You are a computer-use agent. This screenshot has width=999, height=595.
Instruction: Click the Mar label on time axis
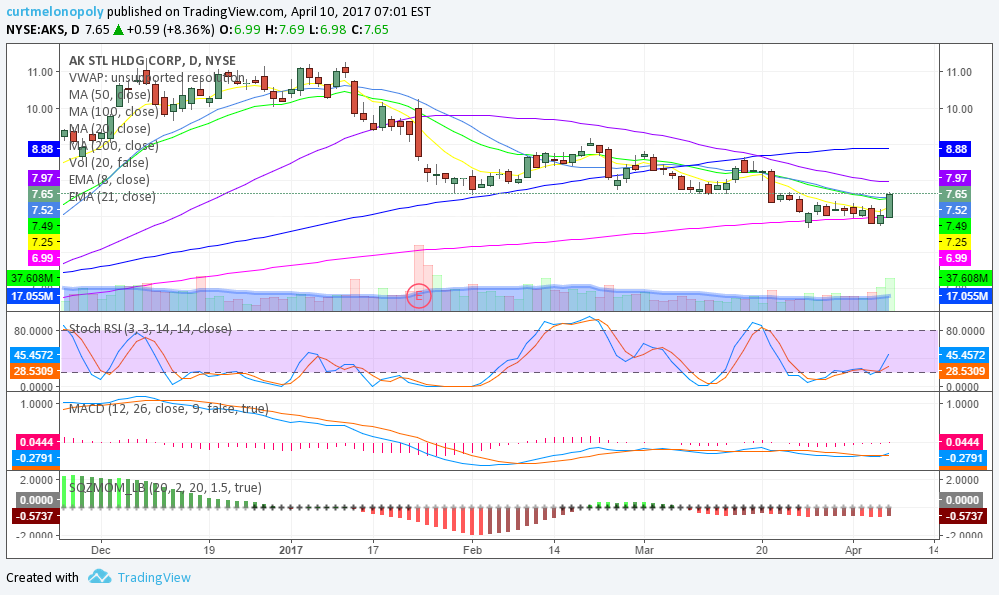644,550
